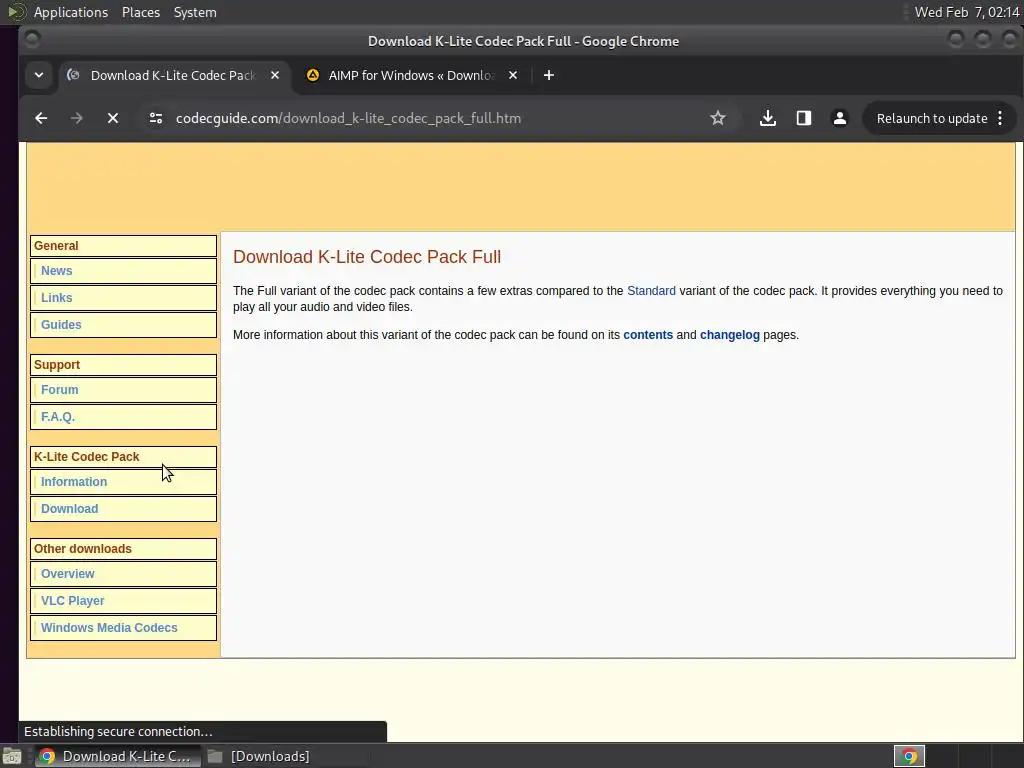The height and width of the screenshot is (768, 1024).
Task: Switch to Download K-Lite Codec Pack tab
Action: (172, 75)
